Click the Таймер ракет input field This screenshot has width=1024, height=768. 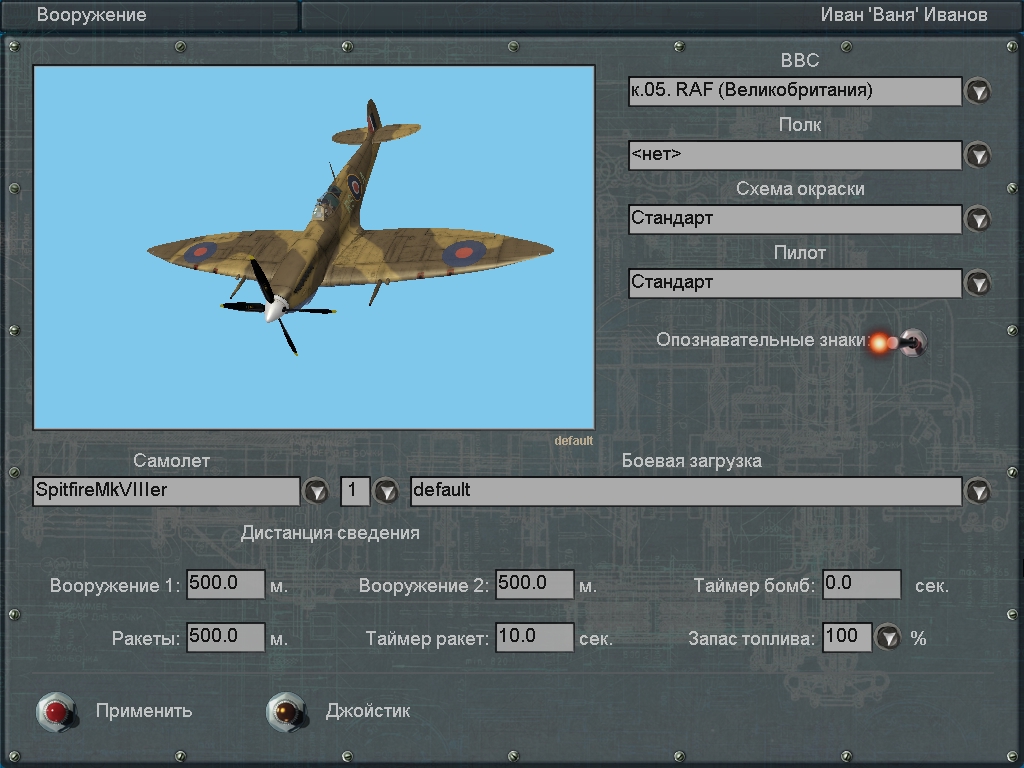[534, 637]
